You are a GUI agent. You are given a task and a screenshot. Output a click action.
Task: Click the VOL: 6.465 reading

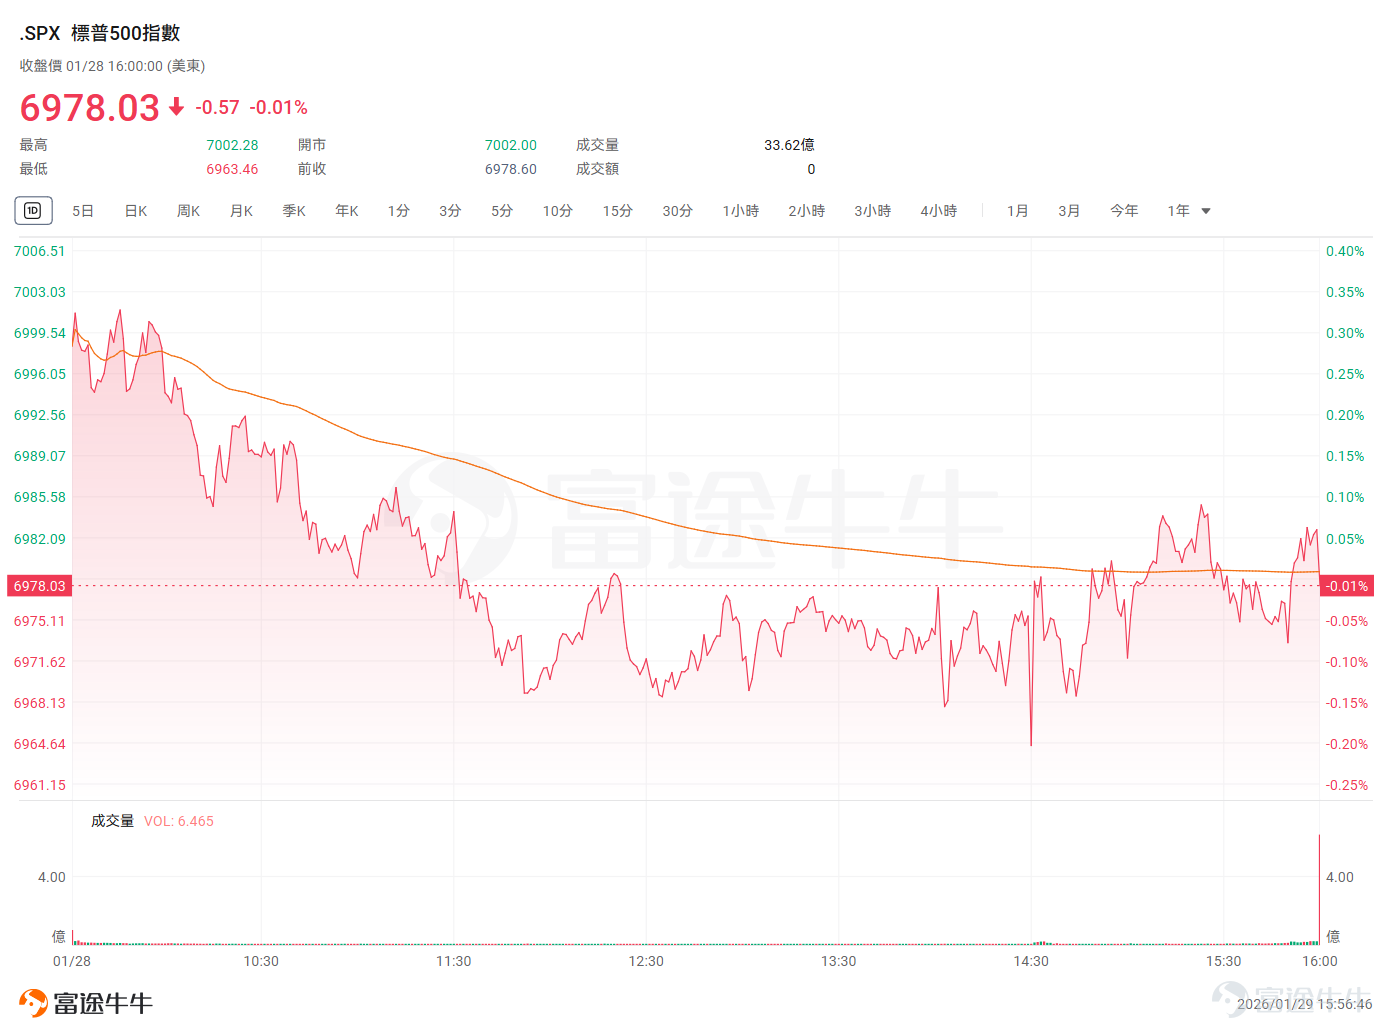pyautogui.click(x=179, y=821)
